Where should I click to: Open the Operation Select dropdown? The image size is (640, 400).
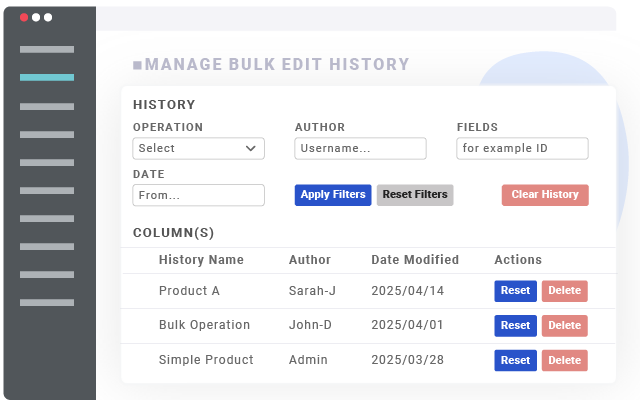198,148
